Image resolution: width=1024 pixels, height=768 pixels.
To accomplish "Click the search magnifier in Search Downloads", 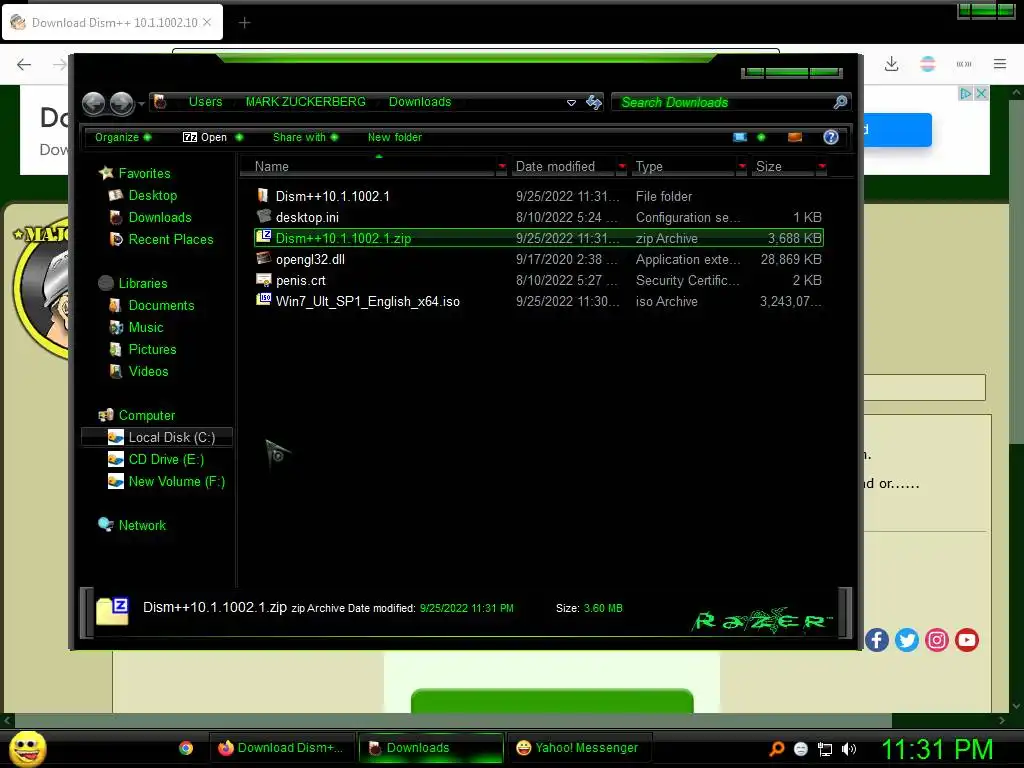I will (840, 102).
